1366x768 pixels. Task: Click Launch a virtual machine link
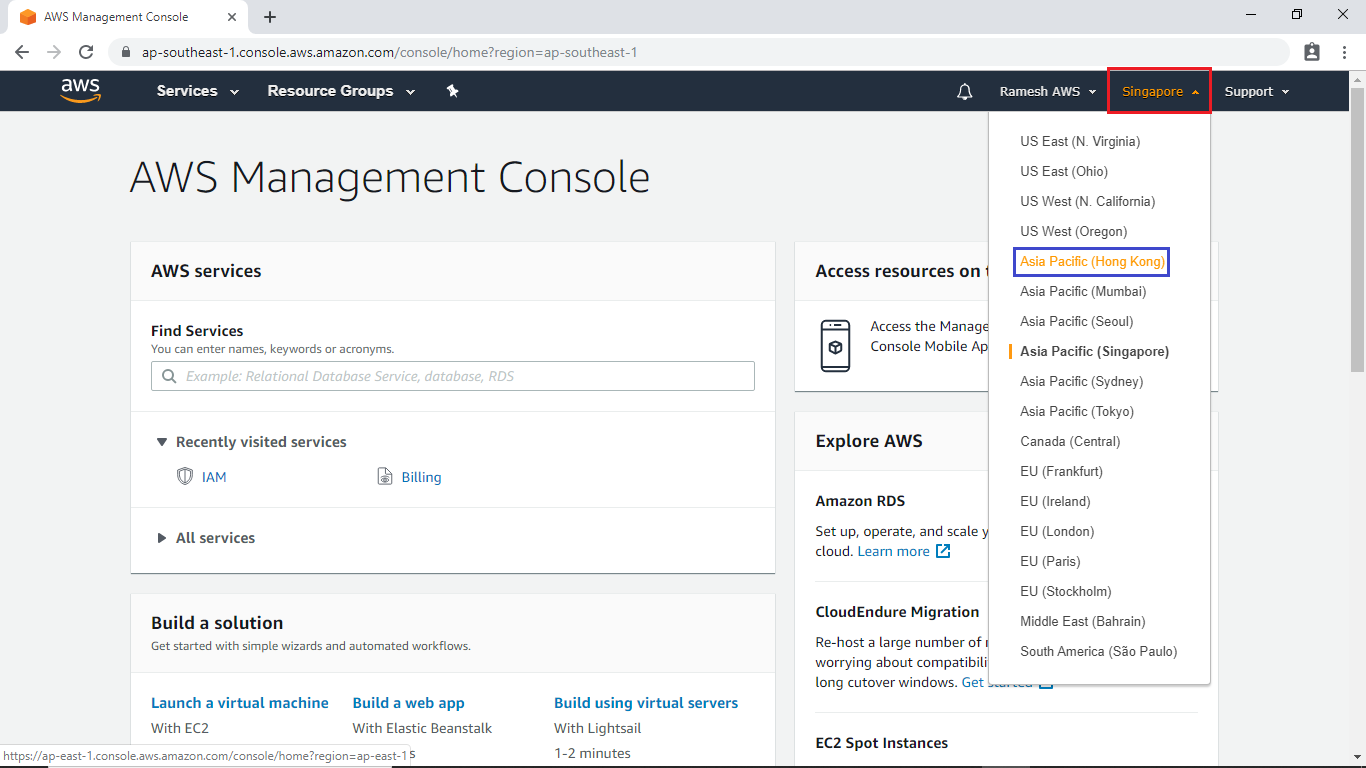(x=240, y=703)
